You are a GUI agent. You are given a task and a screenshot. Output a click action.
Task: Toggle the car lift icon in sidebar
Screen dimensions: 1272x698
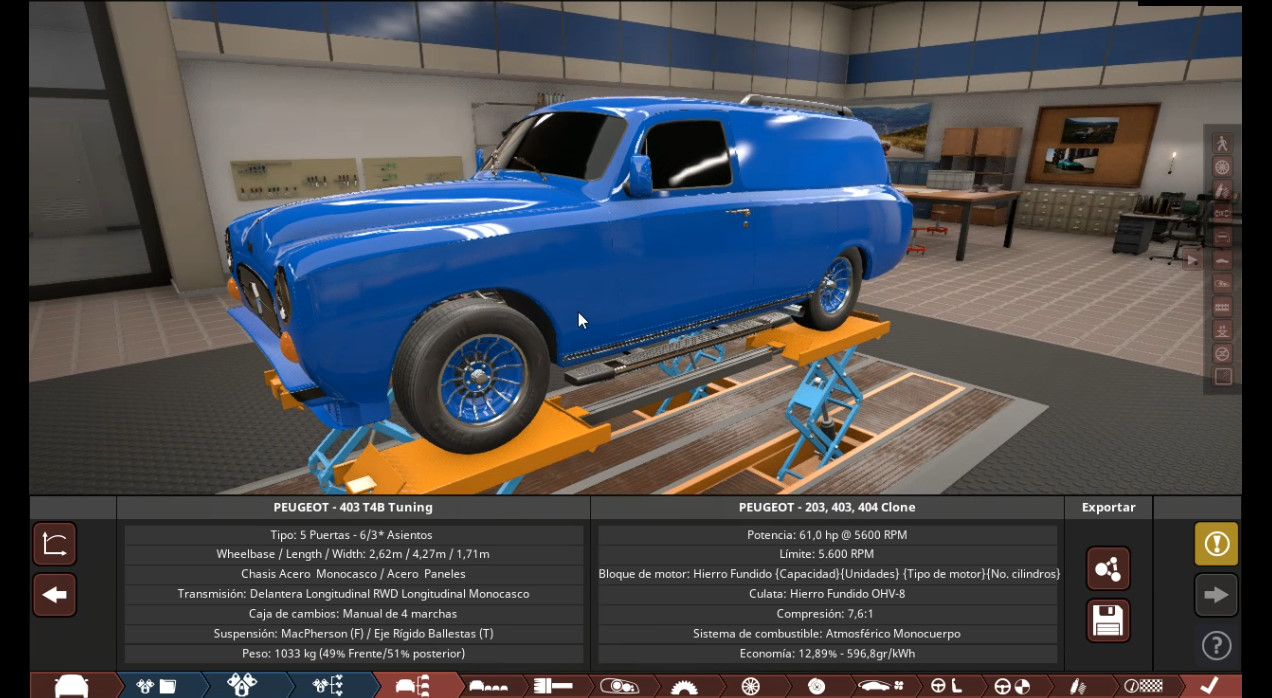pyautogui.click(x=1222, y=330)
